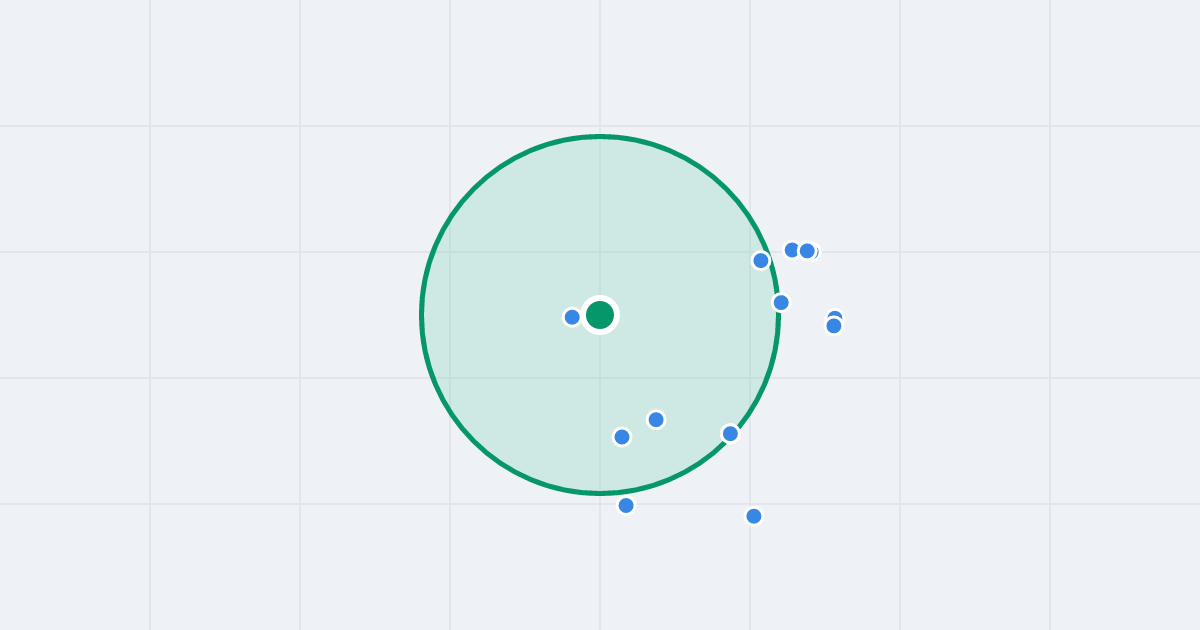
Task: Select the blue dot on the circle's lower-right edge
Action: [730, 433]
